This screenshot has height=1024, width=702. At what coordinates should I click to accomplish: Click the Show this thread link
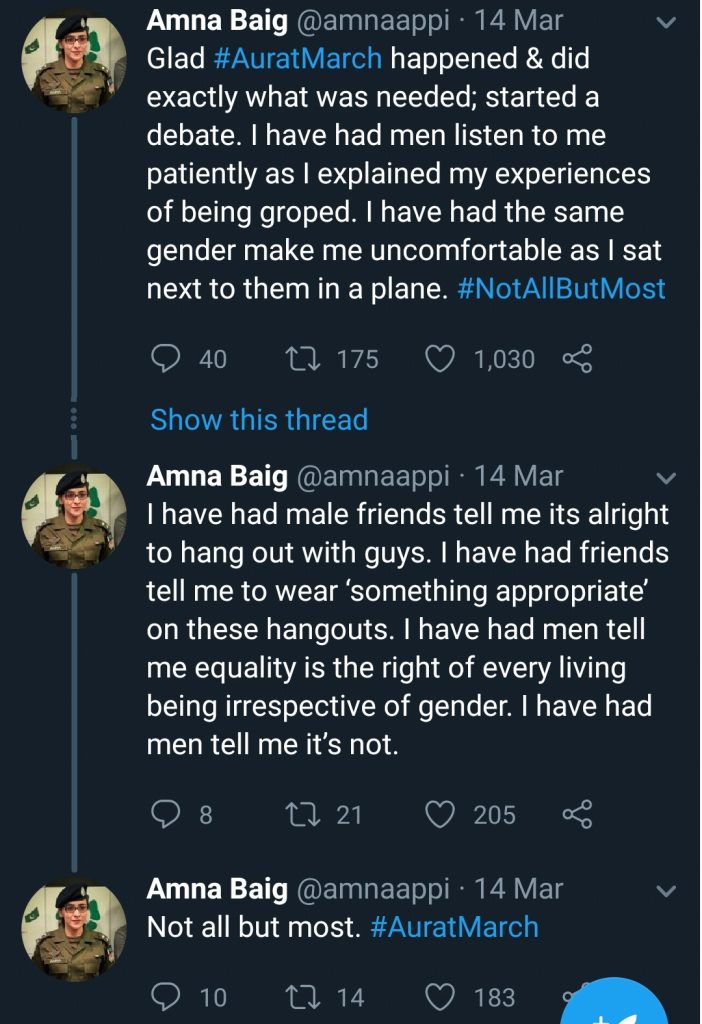[259, 419]
